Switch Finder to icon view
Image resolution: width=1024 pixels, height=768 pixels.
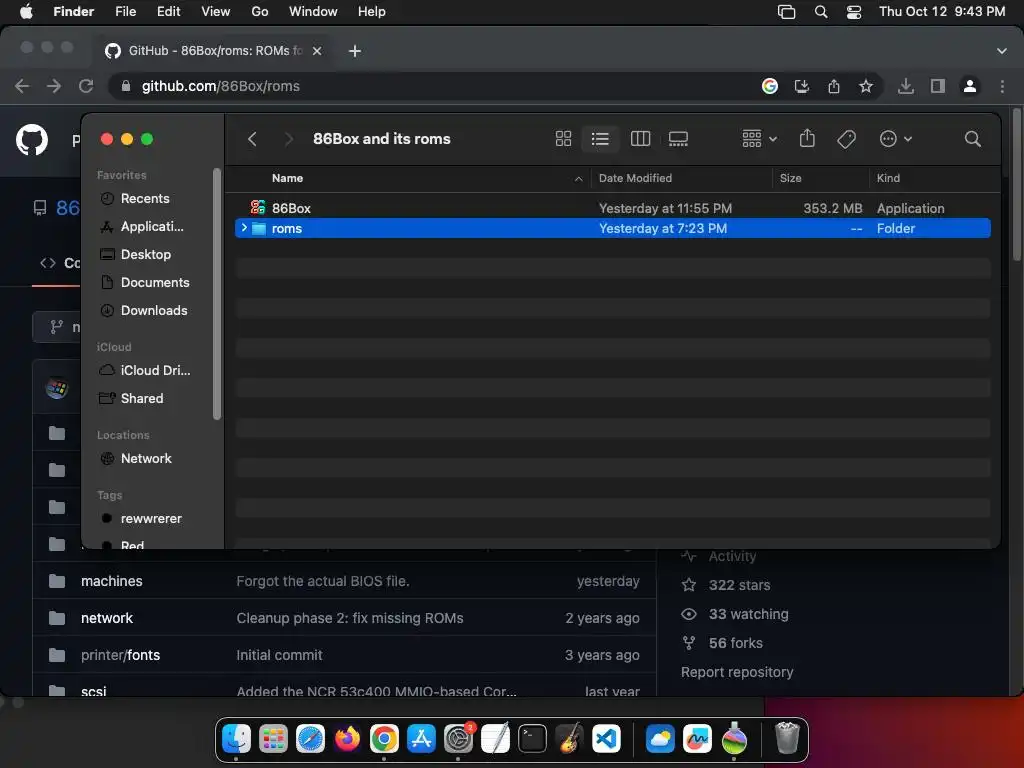[563, 138]
